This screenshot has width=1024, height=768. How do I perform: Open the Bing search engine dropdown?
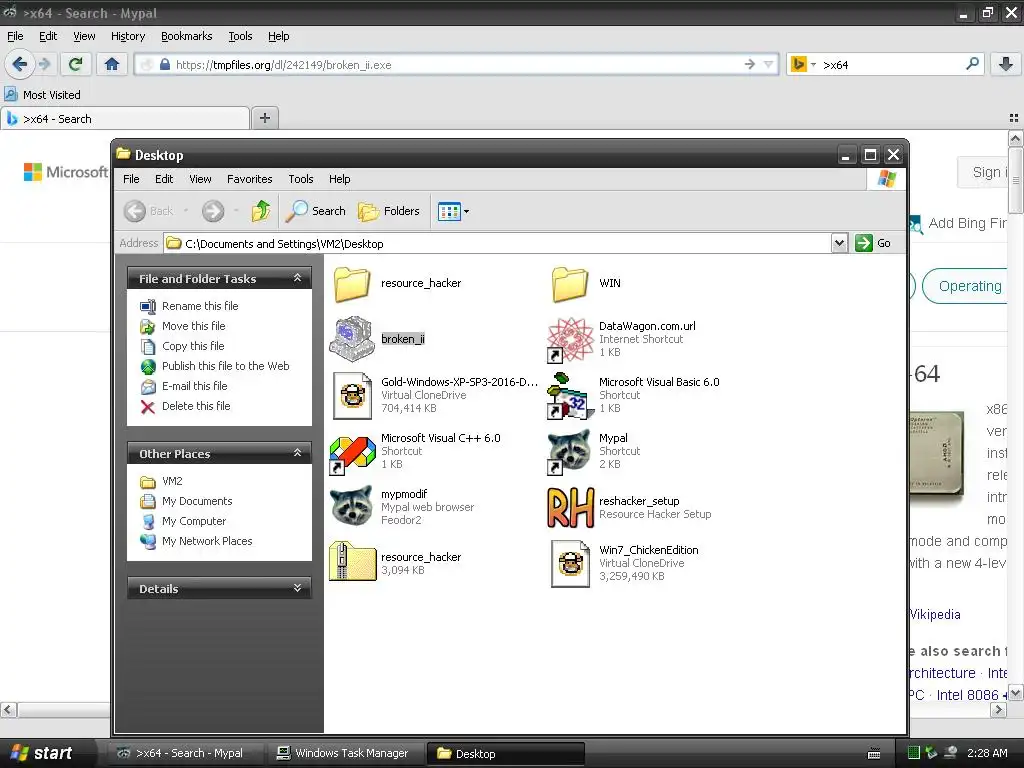(x=813, y=65)
